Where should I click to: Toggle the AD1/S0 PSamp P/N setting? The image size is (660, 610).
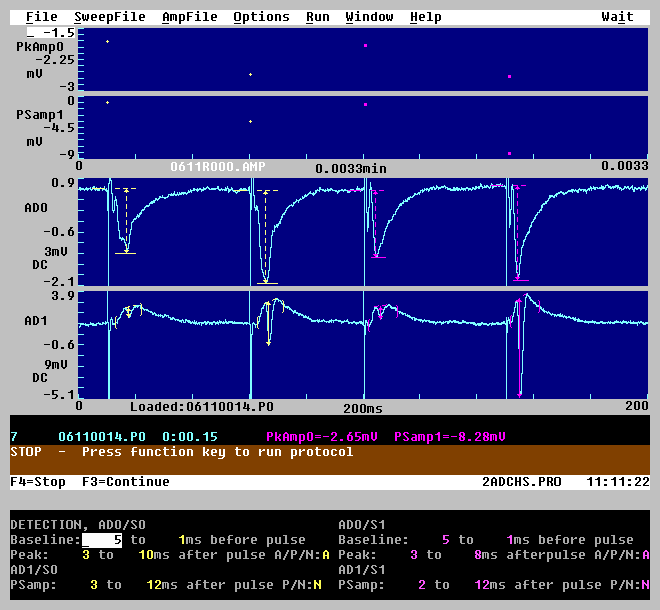(x=318, y=585)
